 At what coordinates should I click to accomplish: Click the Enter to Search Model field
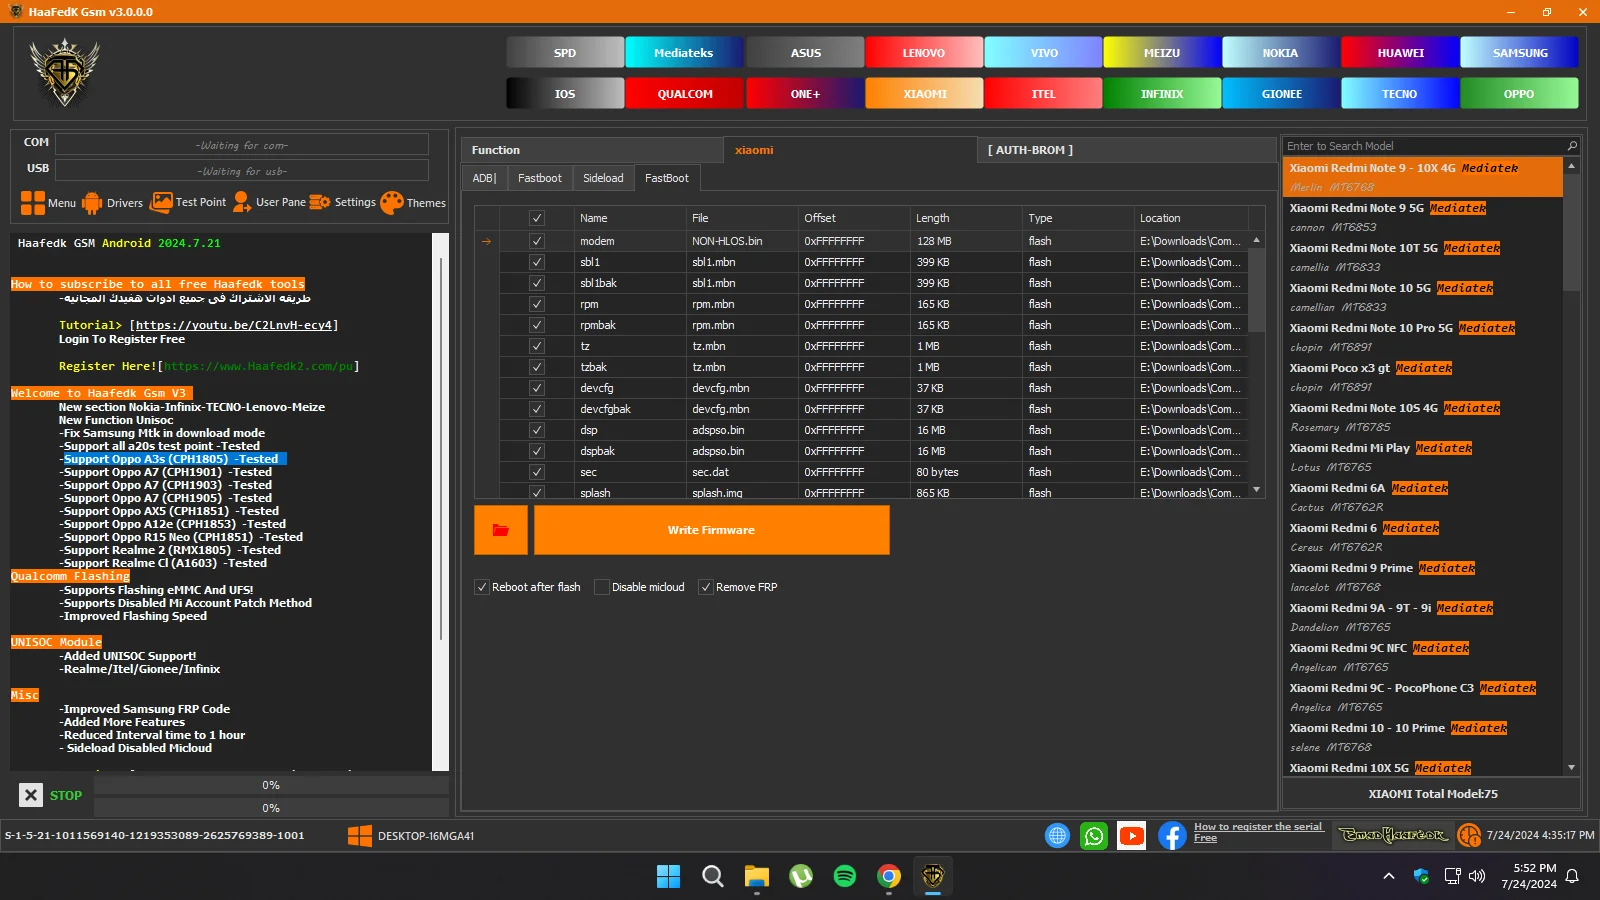(x=1423, y=146)
